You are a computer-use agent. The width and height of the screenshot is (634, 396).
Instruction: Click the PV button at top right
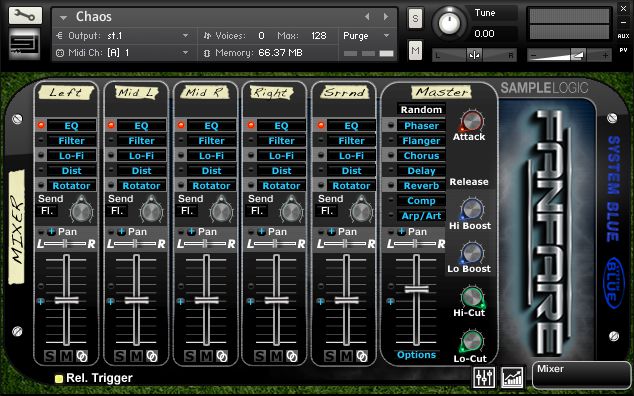click(x=623, y=50)
